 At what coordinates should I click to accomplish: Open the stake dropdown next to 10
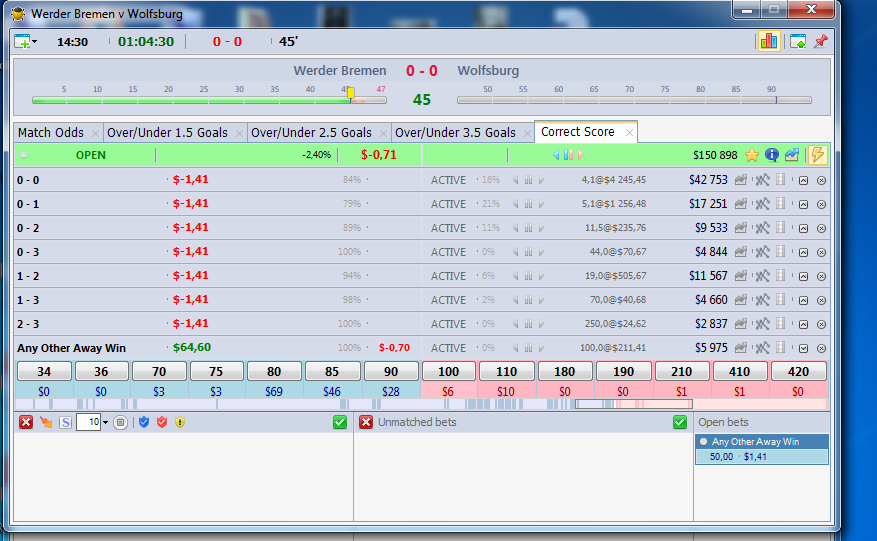click(105, 422)
